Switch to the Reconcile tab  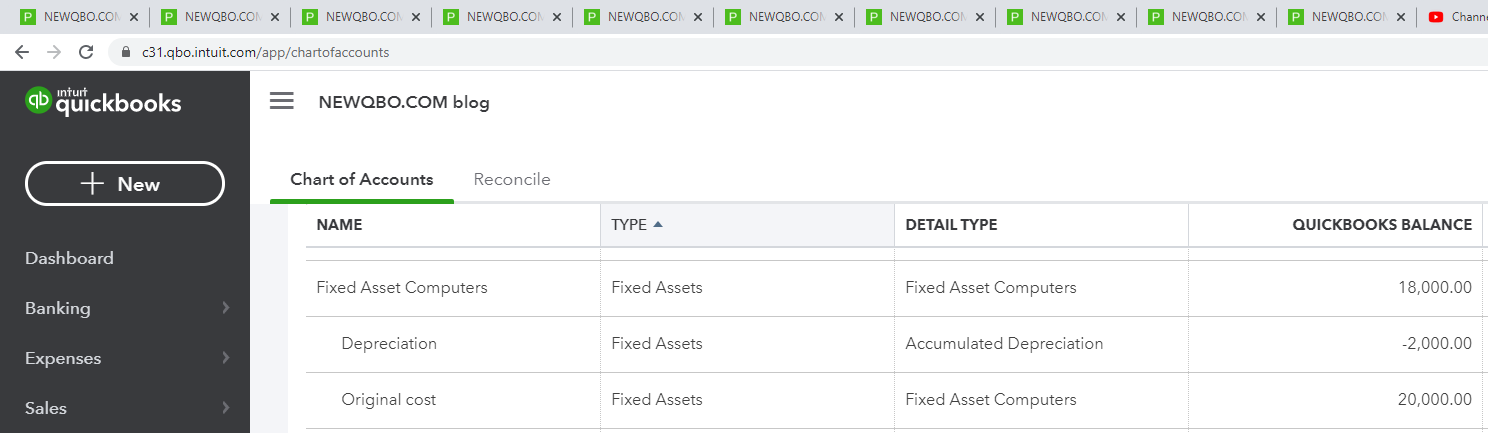pos(512,180)
